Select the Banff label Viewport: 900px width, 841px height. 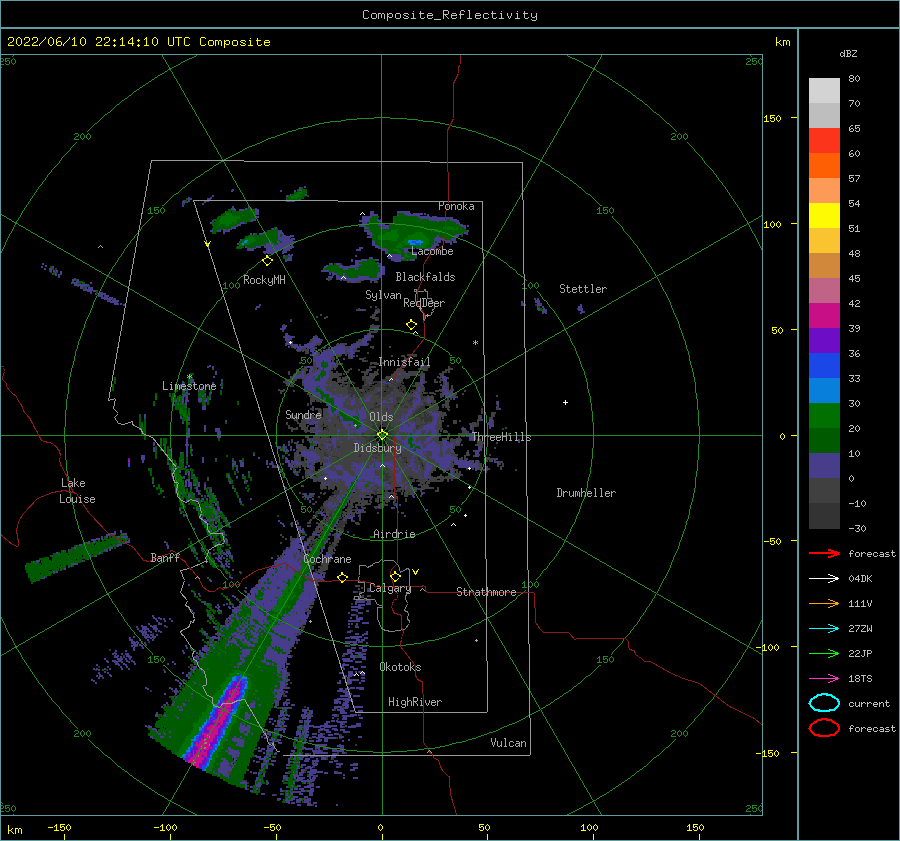click(x=165, y=558)
